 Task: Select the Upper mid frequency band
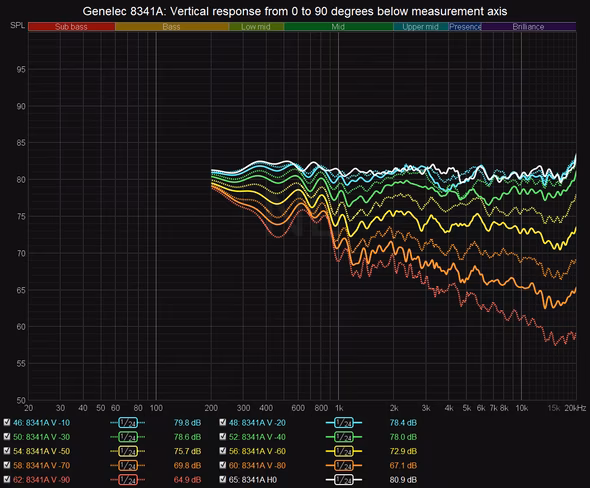(x=421, y=27)
